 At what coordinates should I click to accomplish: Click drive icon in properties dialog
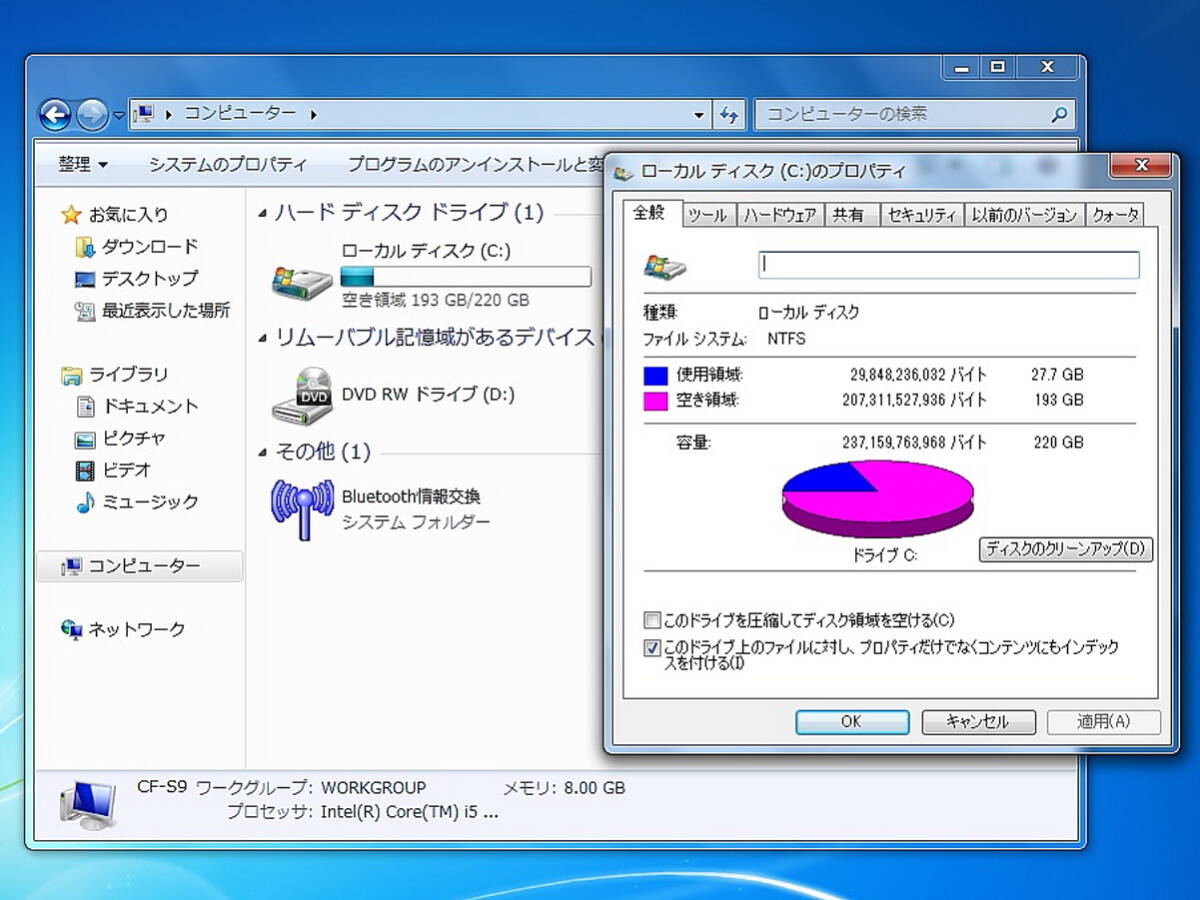[665, 265]
